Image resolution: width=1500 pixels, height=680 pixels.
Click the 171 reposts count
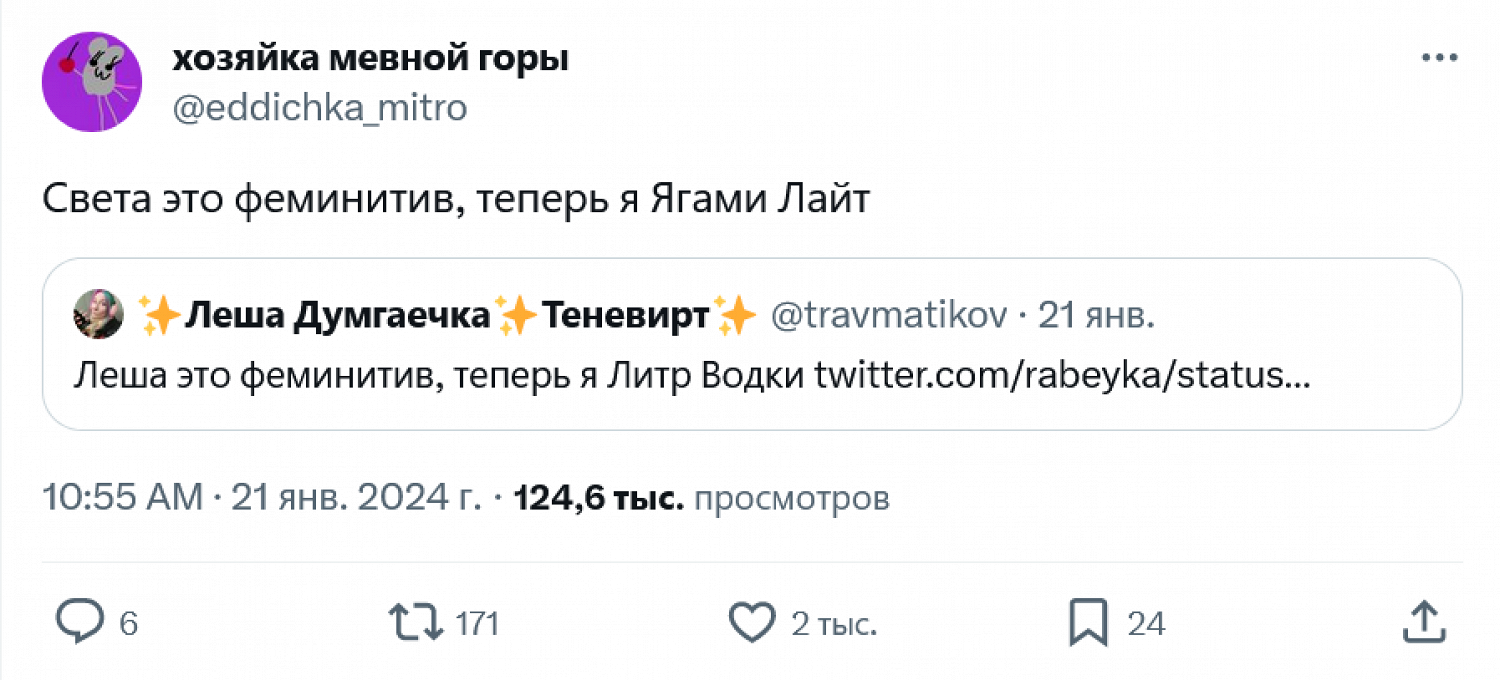click(x=477, y=624)
